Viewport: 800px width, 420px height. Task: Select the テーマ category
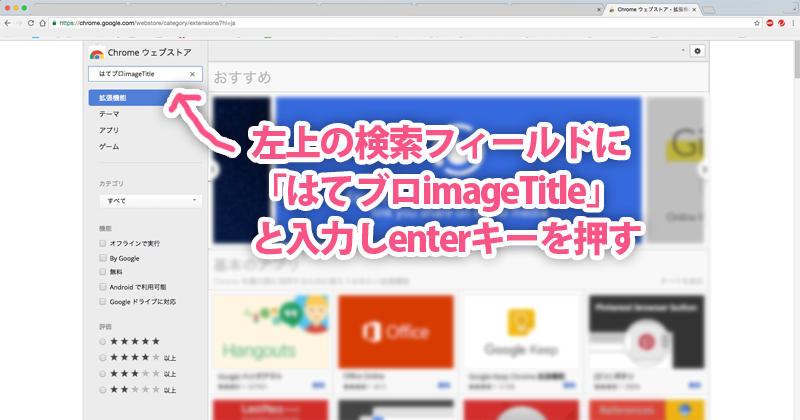click(109, 114)
